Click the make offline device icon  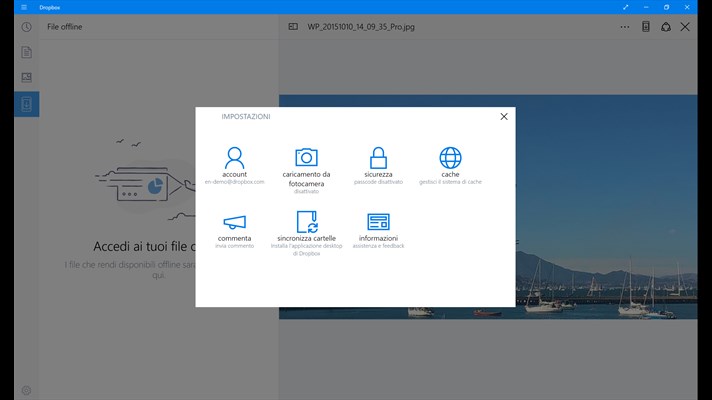click(645, 27)
